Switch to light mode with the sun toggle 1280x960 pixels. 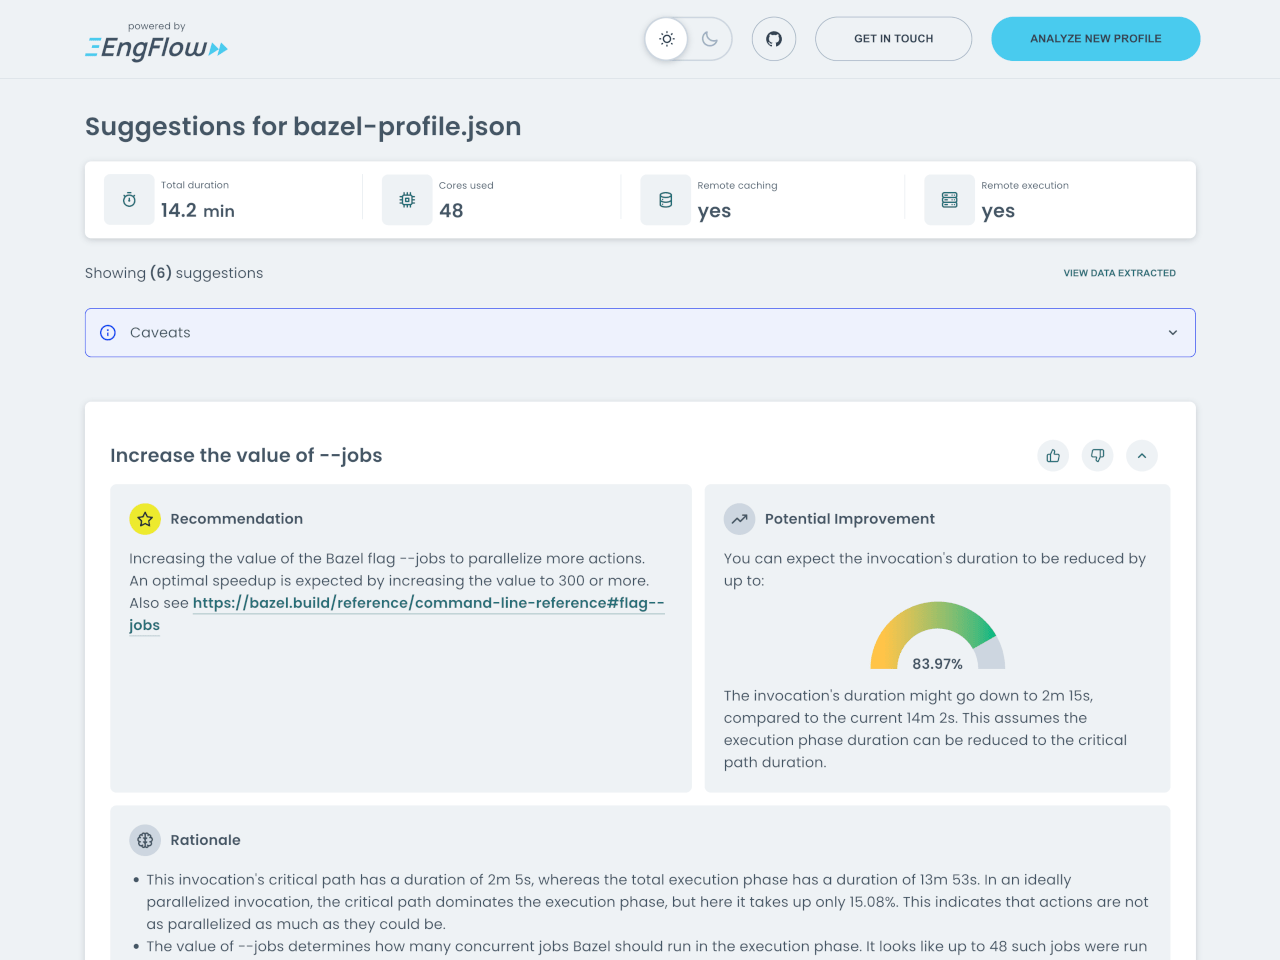tap(666, 38)
